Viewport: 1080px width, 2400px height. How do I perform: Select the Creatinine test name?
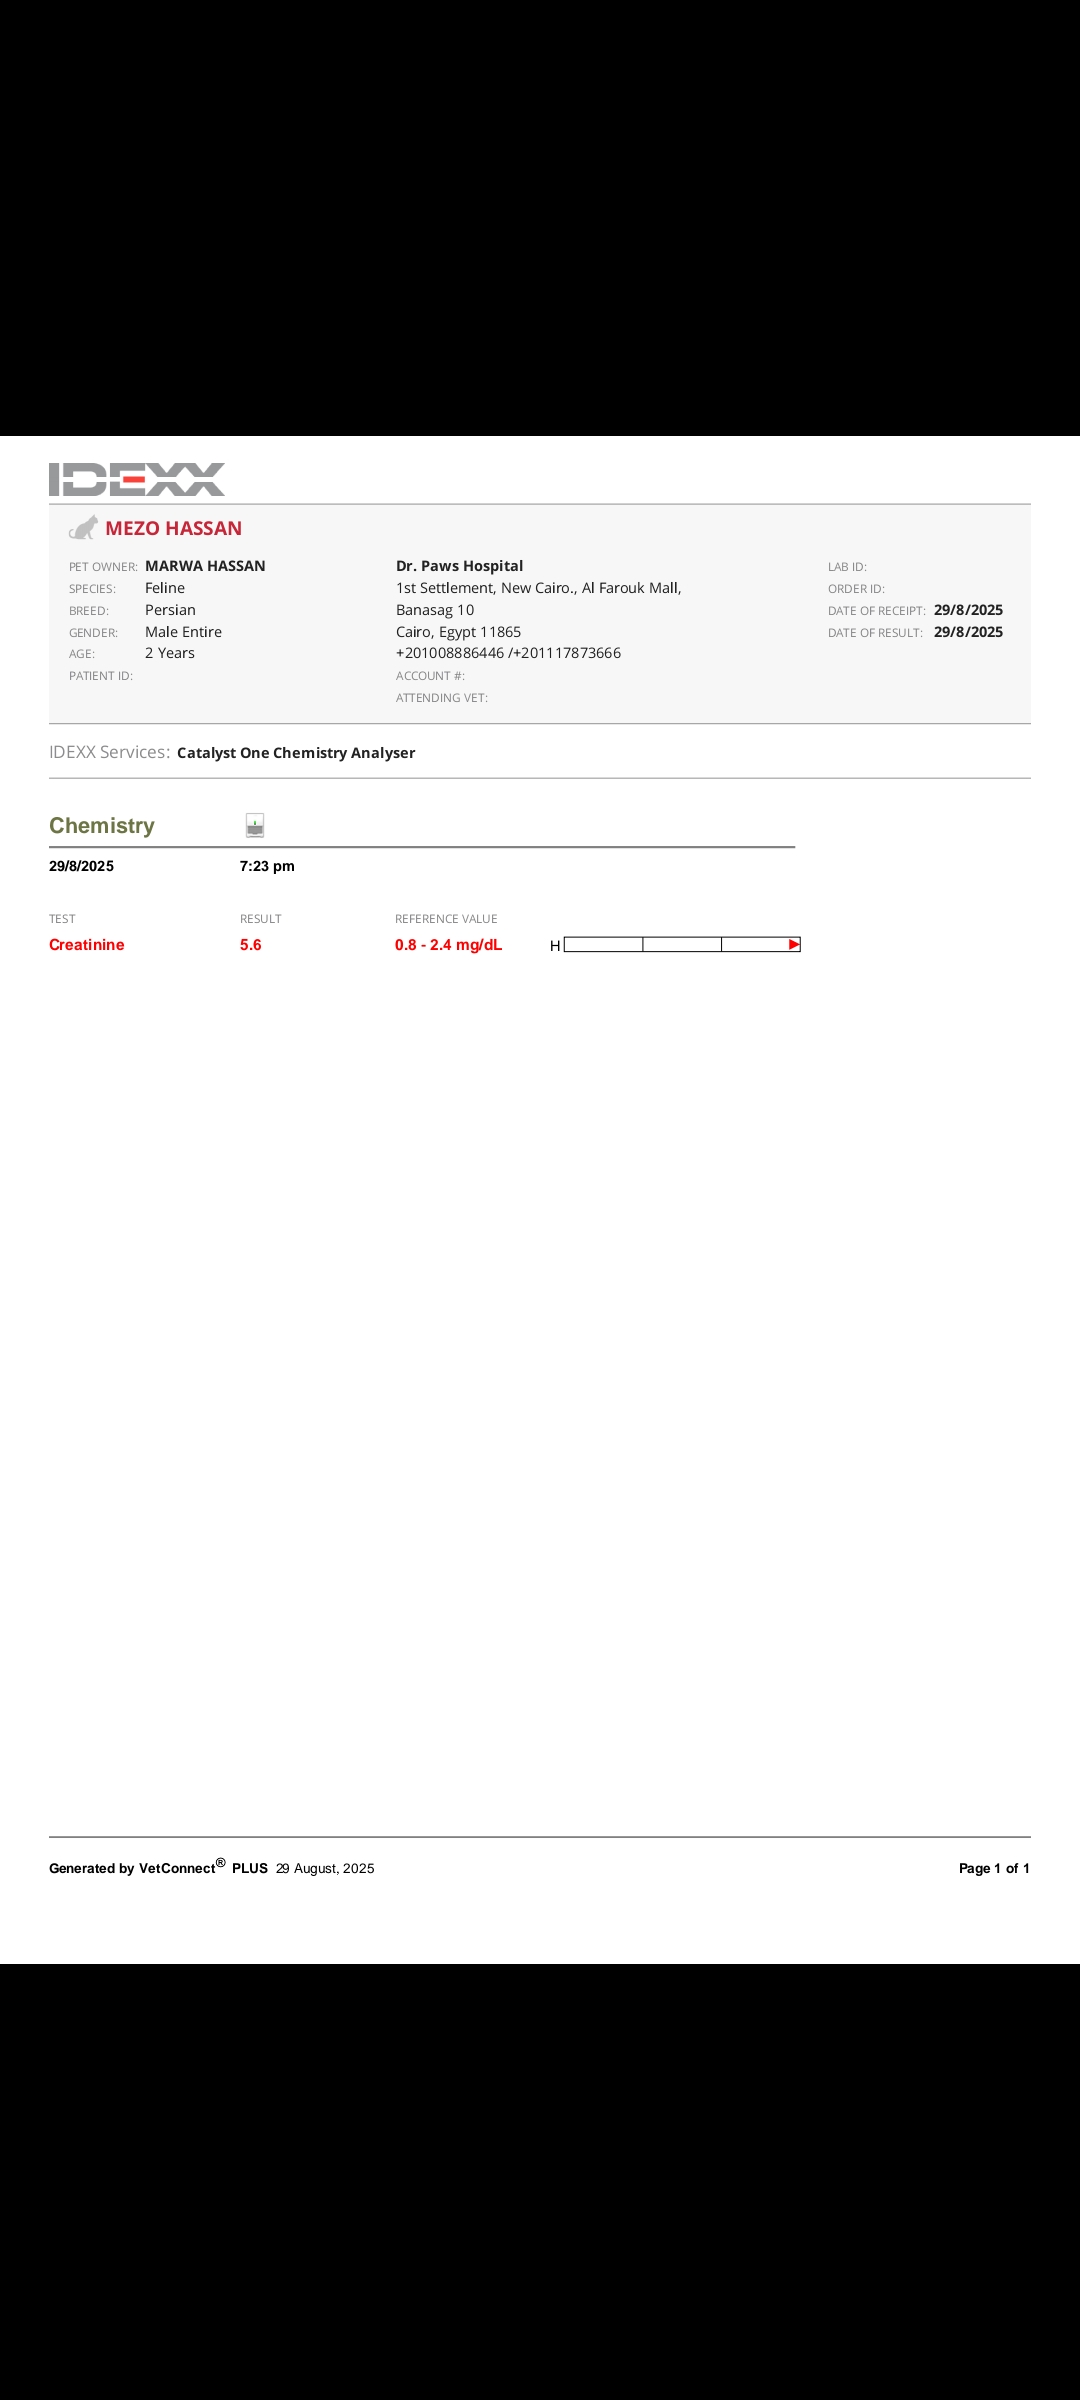87,945
